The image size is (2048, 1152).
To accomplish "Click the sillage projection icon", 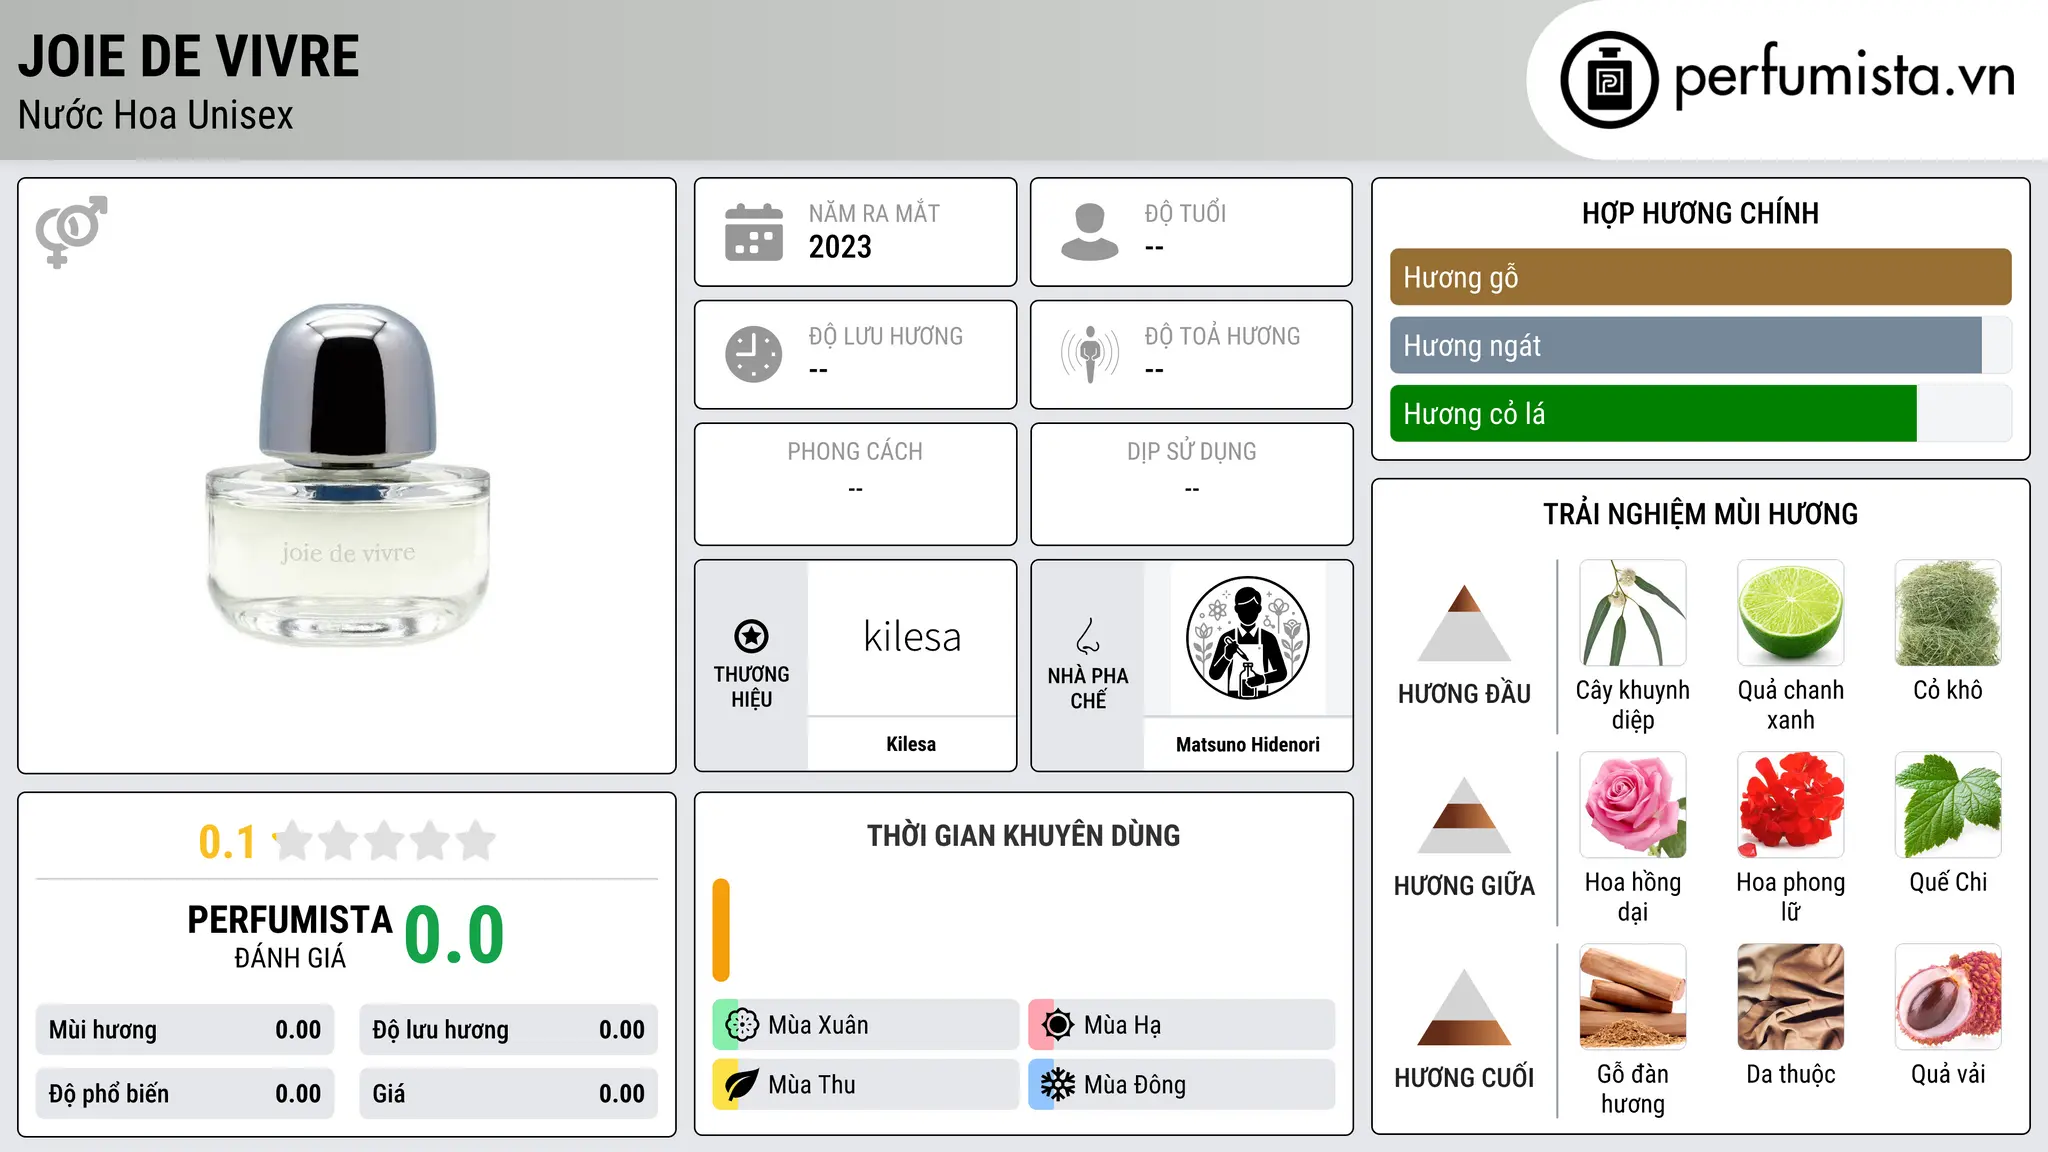I will click(1090, 354).
